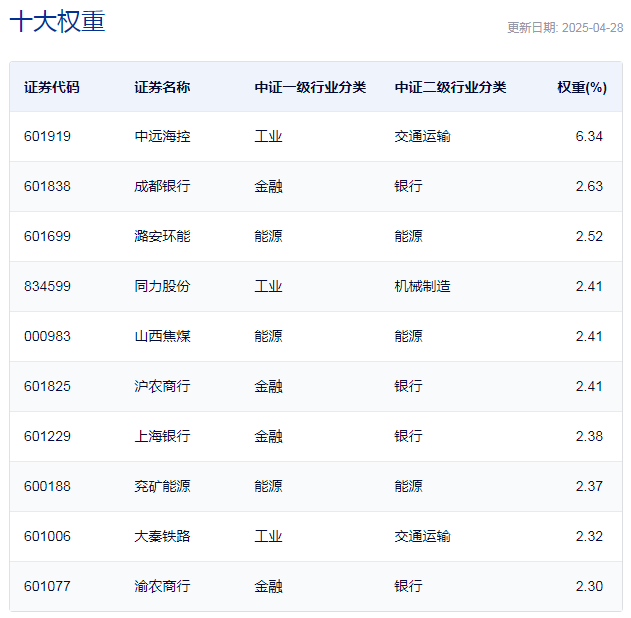Click stock name 渝农商行
The image size is (631, 618).
(162, 586)
